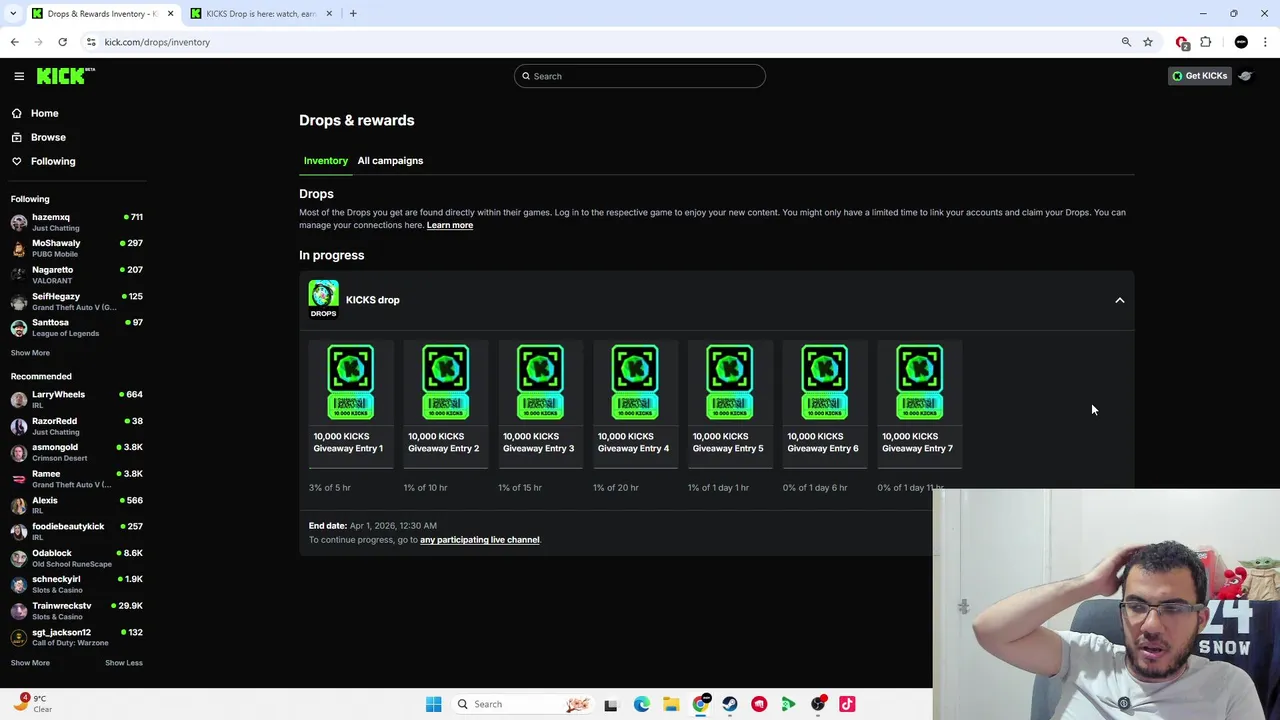Open the hamburger sidebar menu

point(19,76)
